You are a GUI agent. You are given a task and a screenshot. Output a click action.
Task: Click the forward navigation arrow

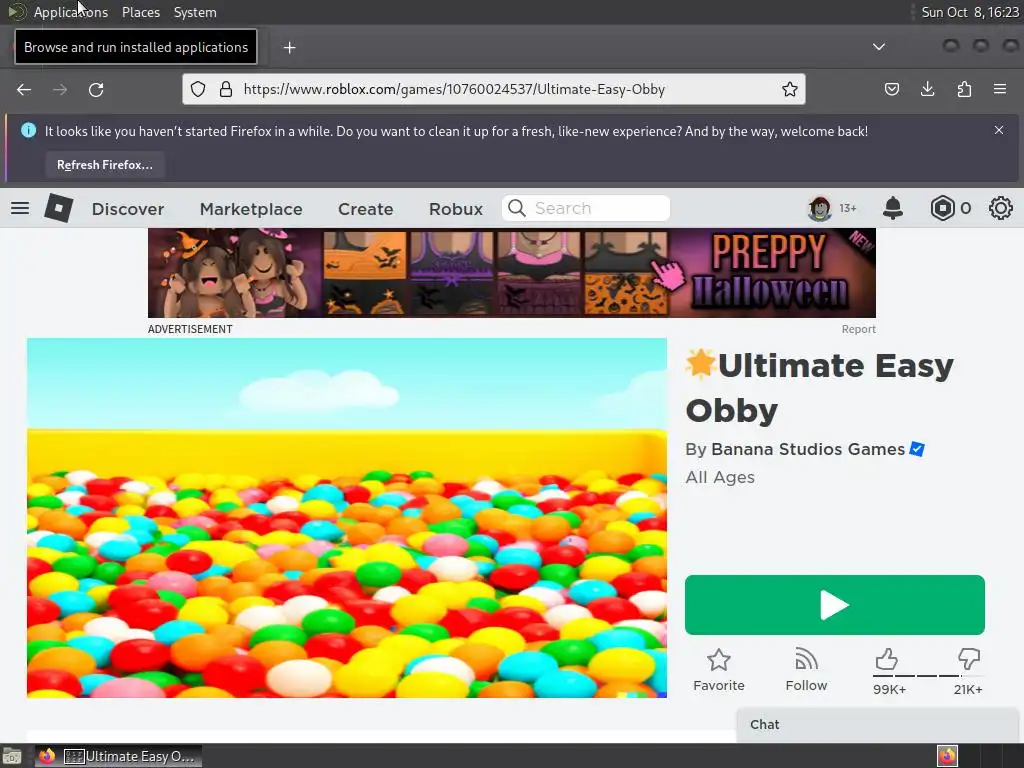[x=60, y=89]
